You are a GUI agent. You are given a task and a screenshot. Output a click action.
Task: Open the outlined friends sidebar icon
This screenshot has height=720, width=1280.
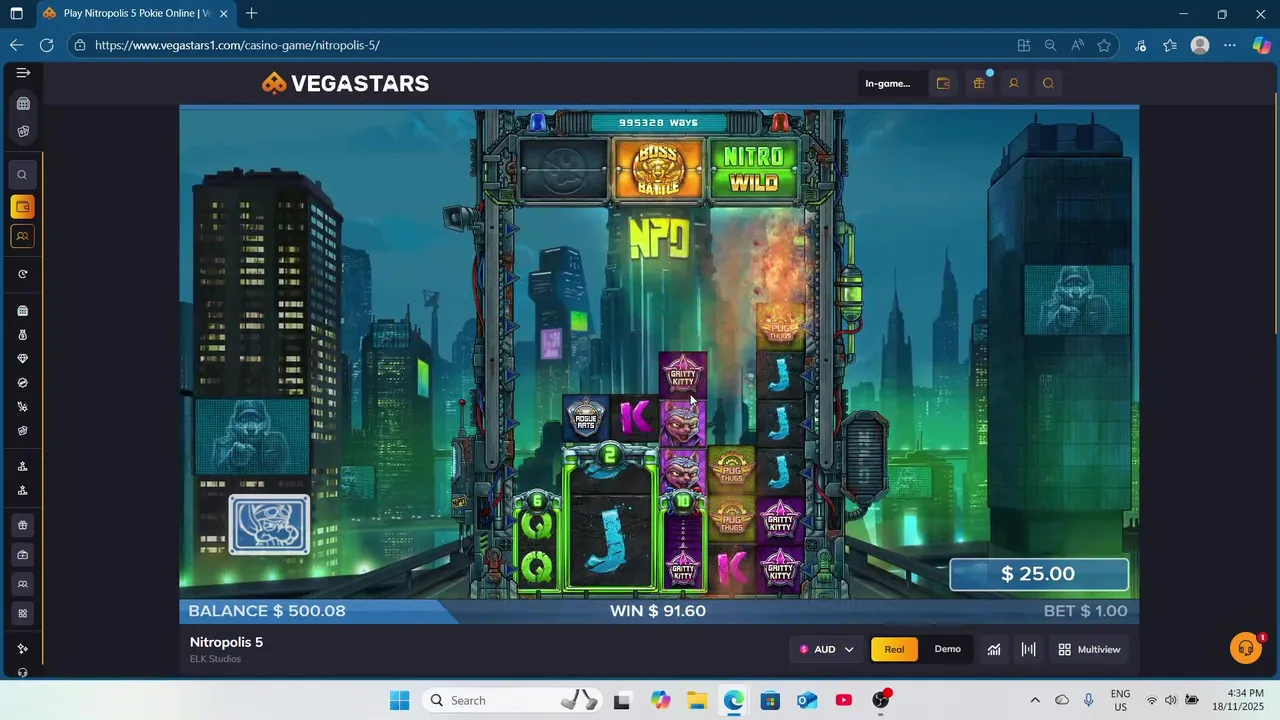click(22, 237)
